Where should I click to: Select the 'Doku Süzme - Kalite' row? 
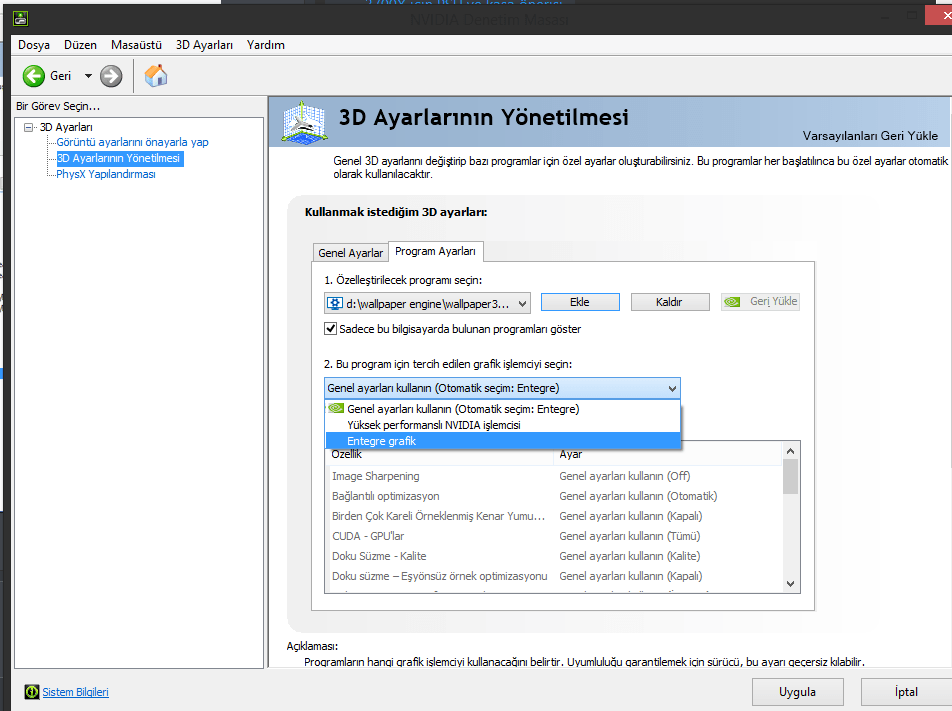[554, 556]
